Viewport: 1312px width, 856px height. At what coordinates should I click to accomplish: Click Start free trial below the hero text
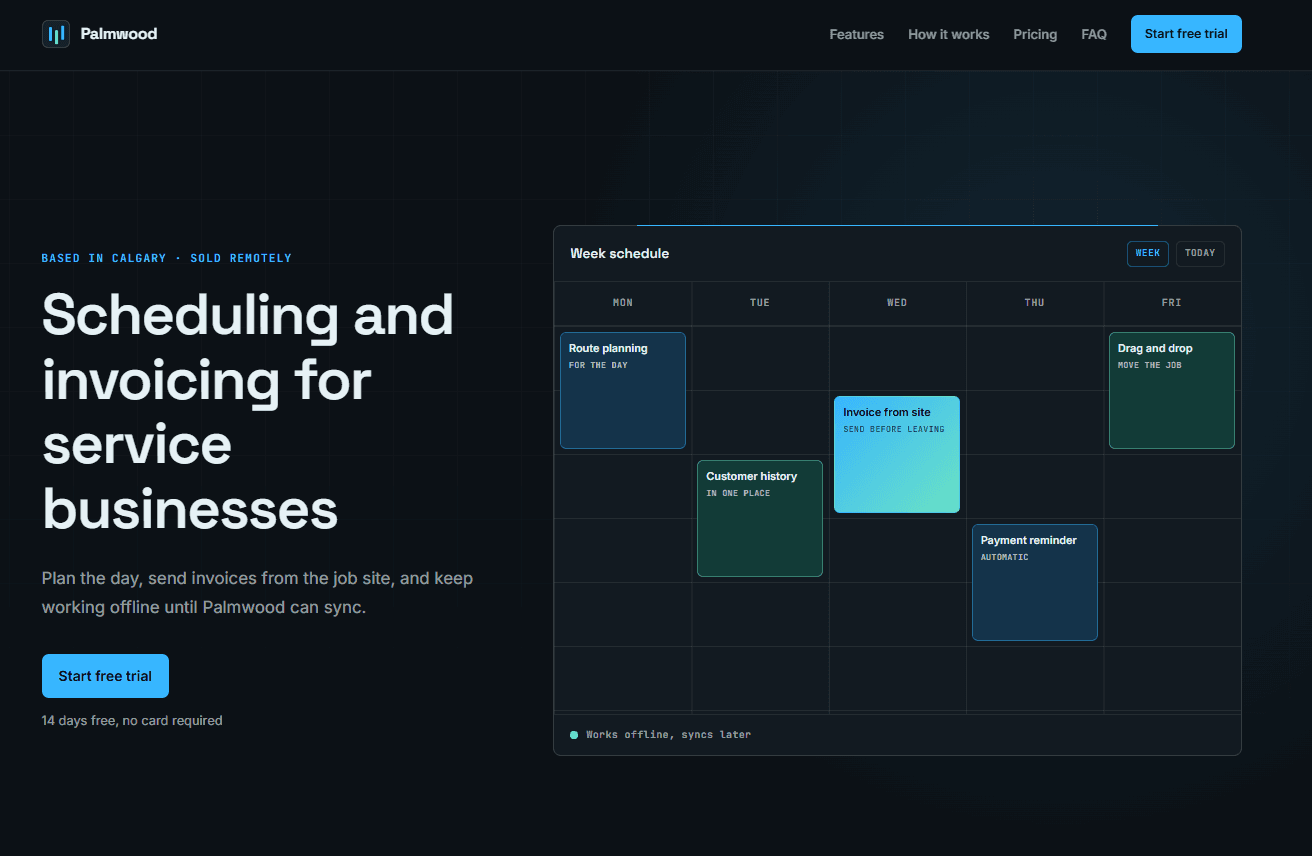click(x=105, y=676)
